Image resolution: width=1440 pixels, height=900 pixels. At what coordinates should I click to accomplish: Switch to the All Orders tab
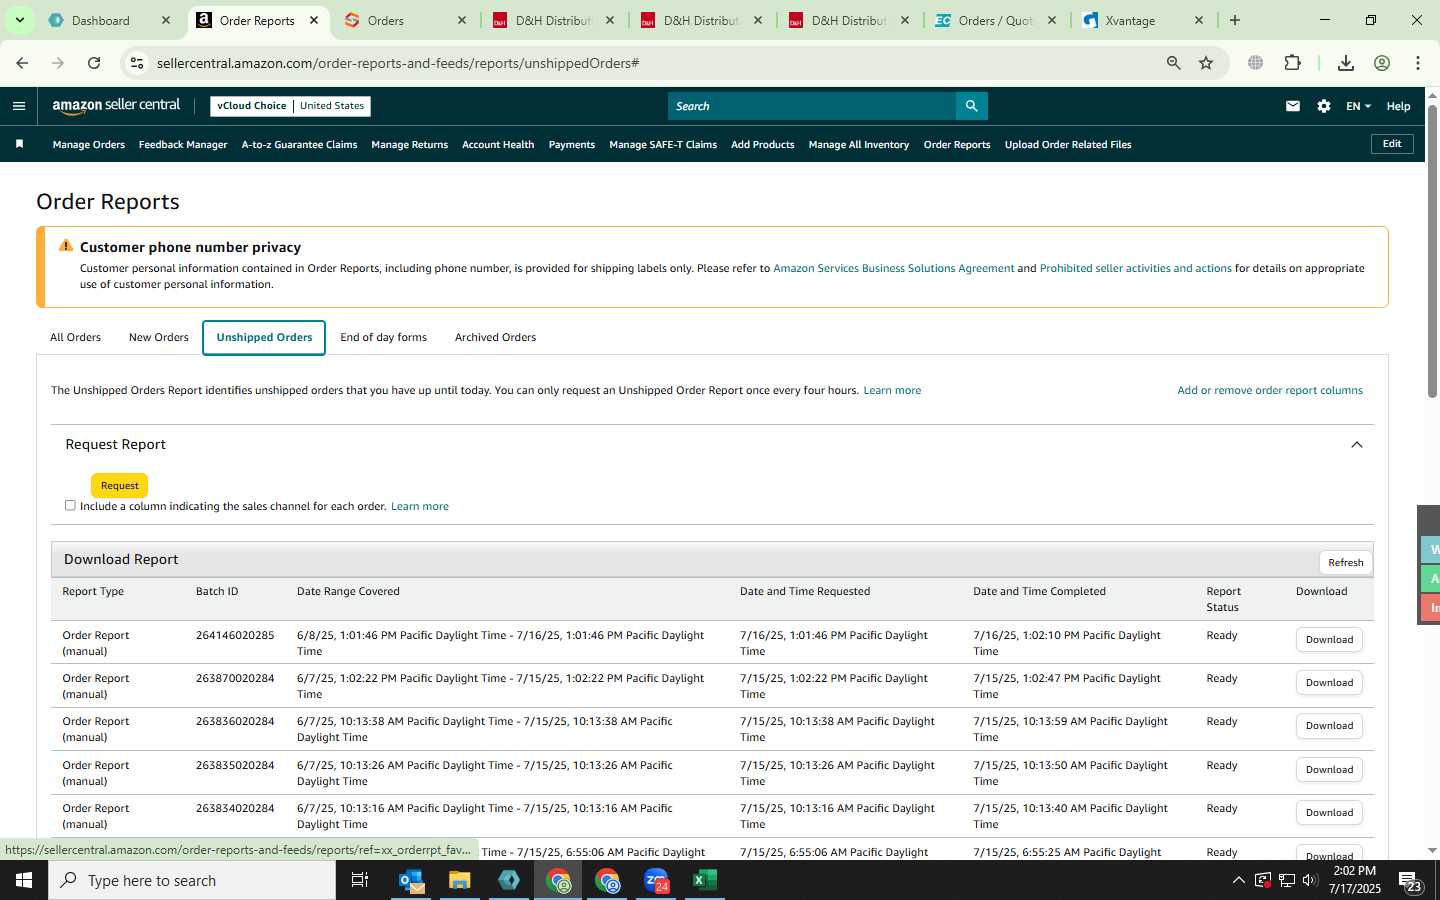pyautogui.click(x=76, y=338)
